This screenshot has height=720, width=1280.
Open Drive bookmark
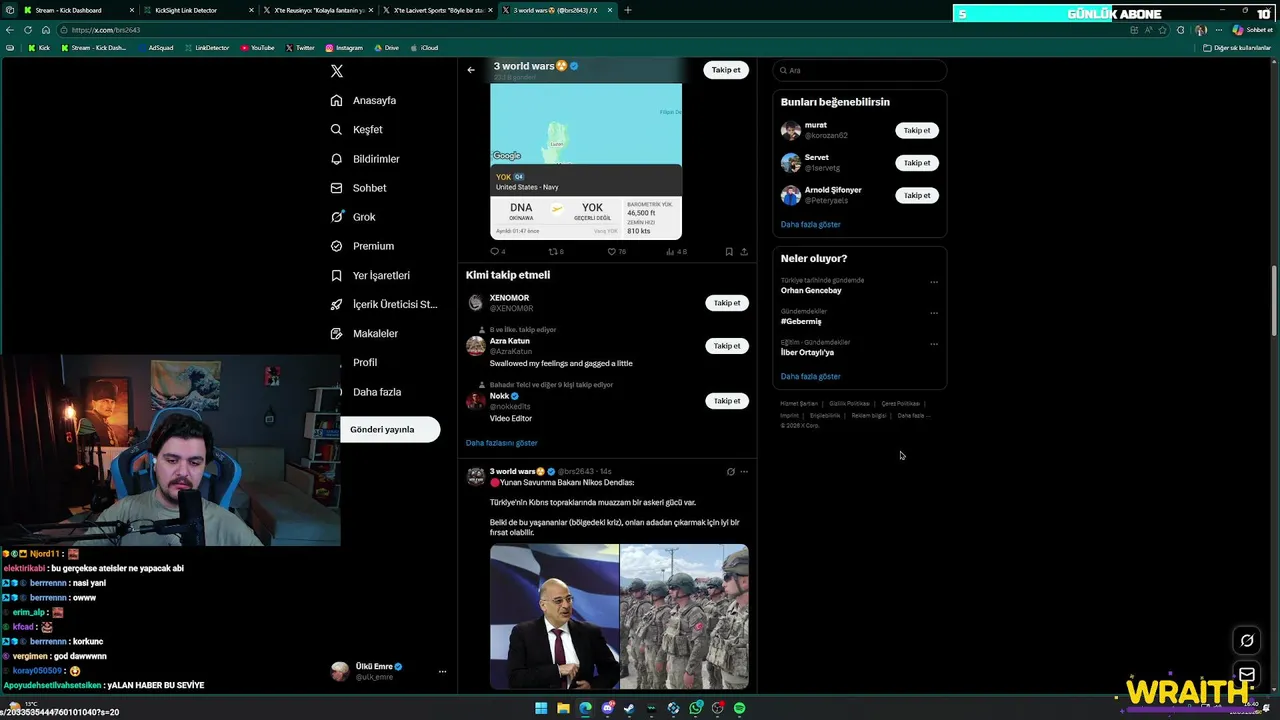coord(386,48)
